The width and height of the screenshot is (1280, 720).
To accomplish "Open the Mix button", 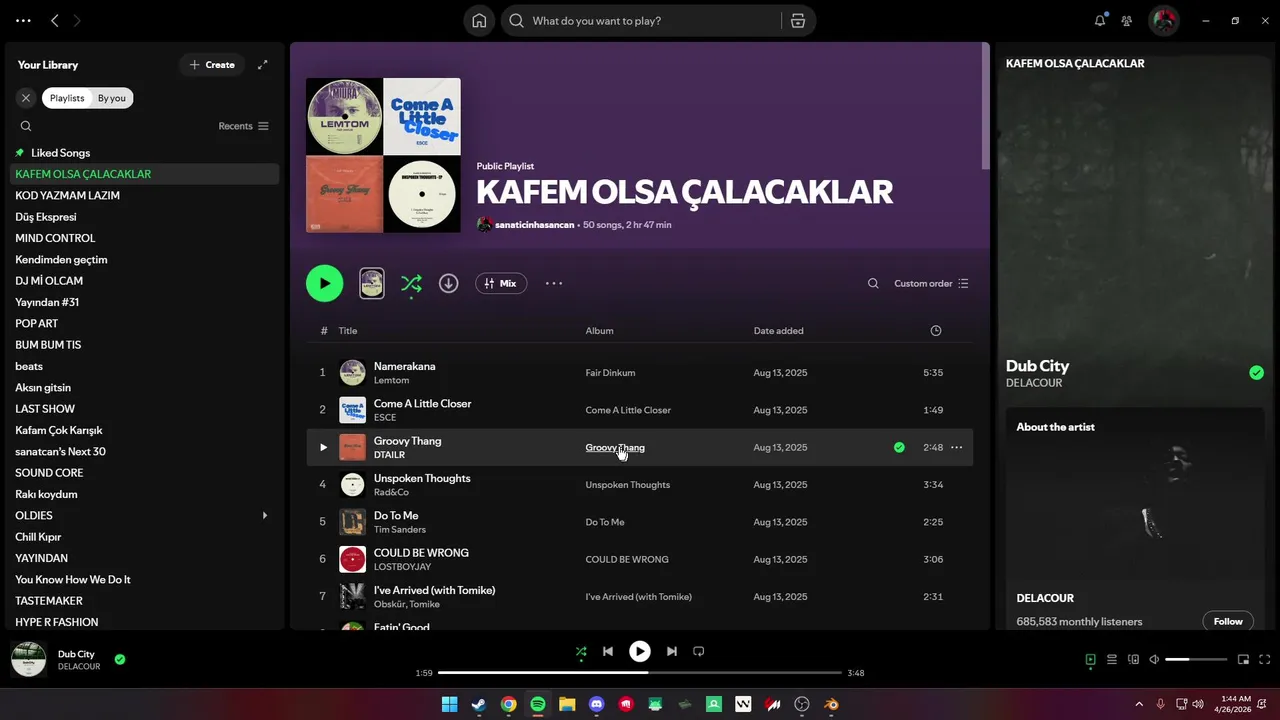I will click(501, 283).
